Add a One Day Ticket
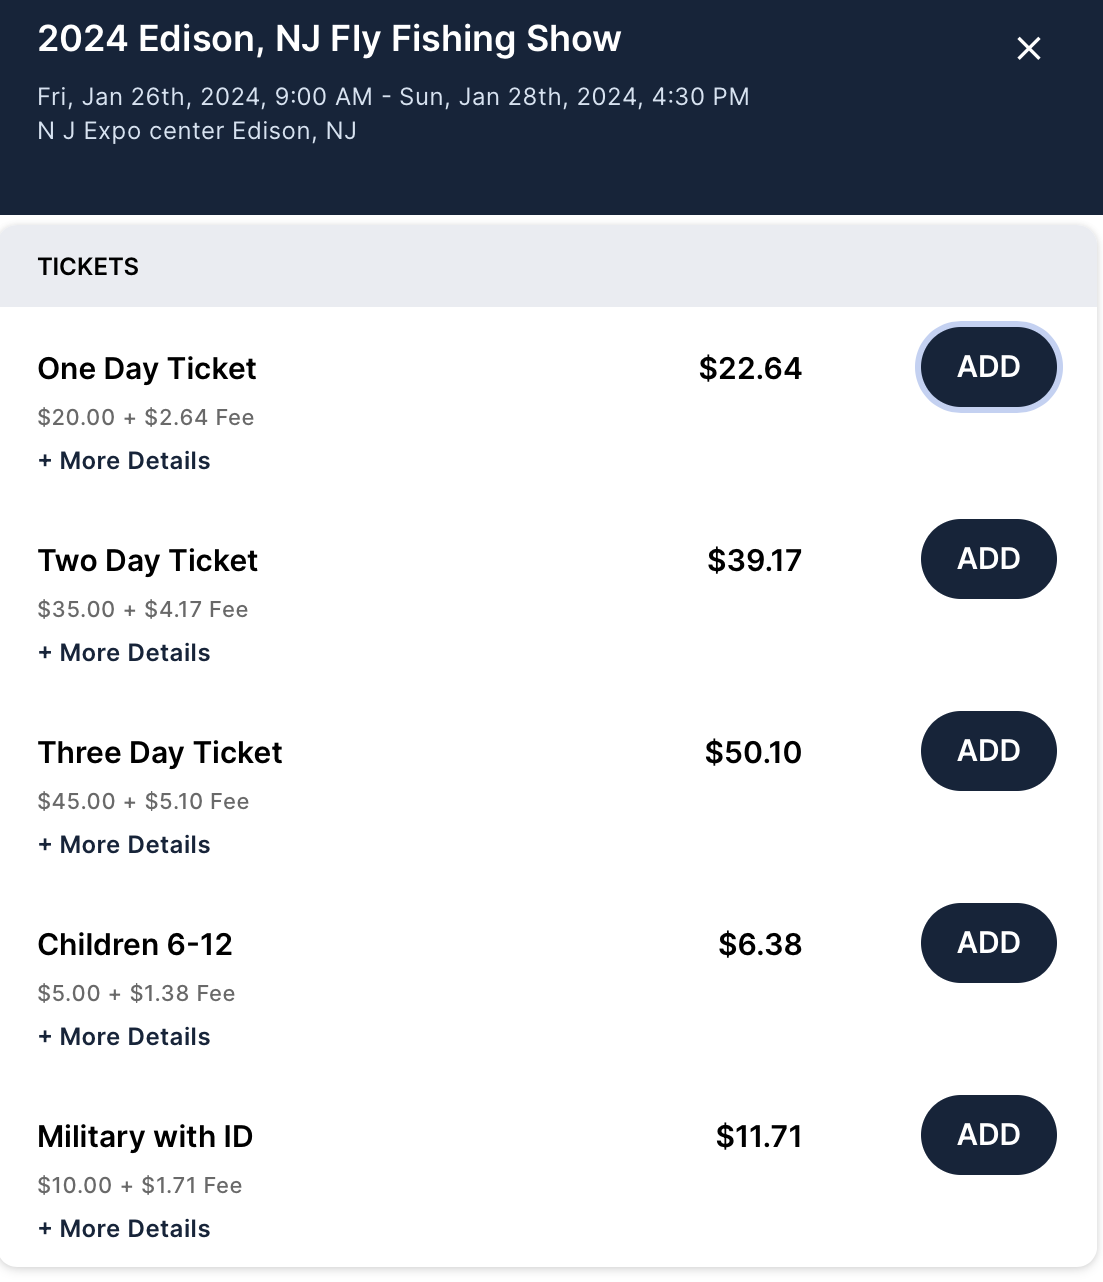1103x1282 pixels. coord(988,367)
